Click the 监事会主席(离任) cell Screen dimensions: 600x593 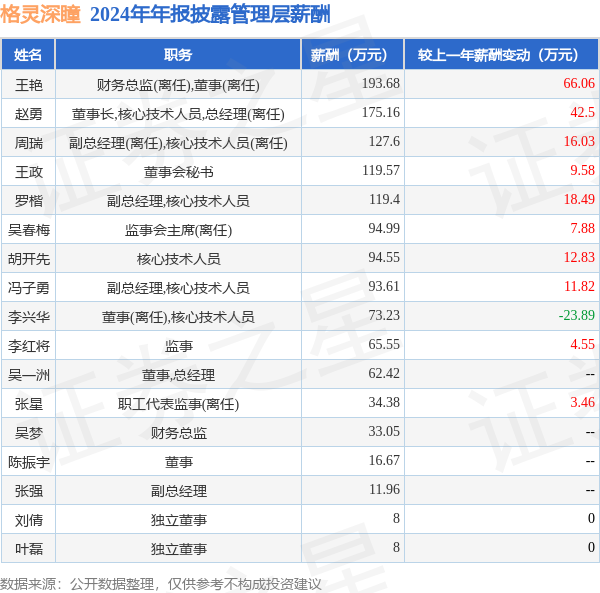pyautogui.click(x=178, y=230)
